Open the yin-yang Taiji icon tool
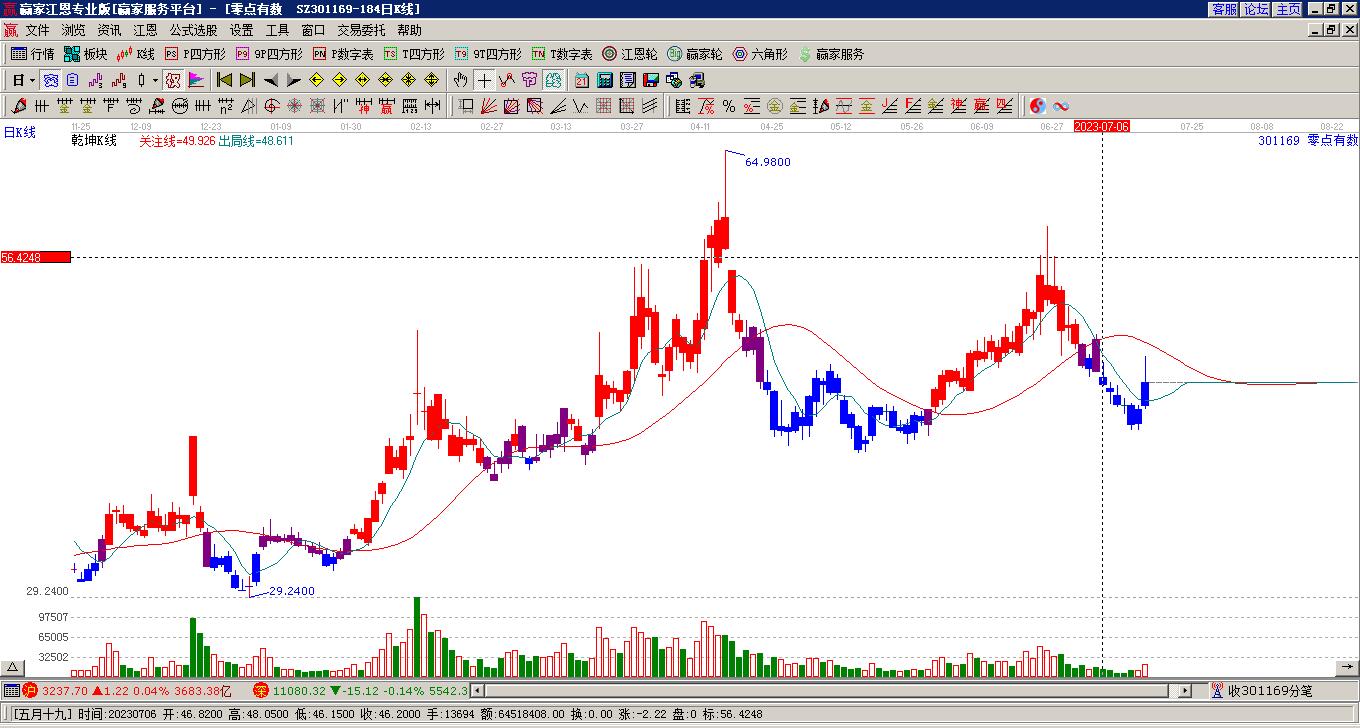 click(1038, 106)
